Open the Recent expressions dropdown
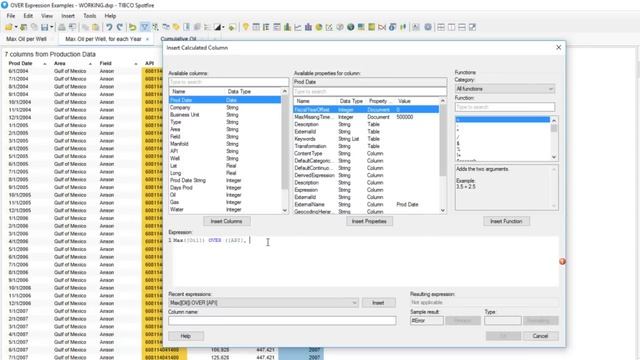The image size is (640, 360). [263, 303]
